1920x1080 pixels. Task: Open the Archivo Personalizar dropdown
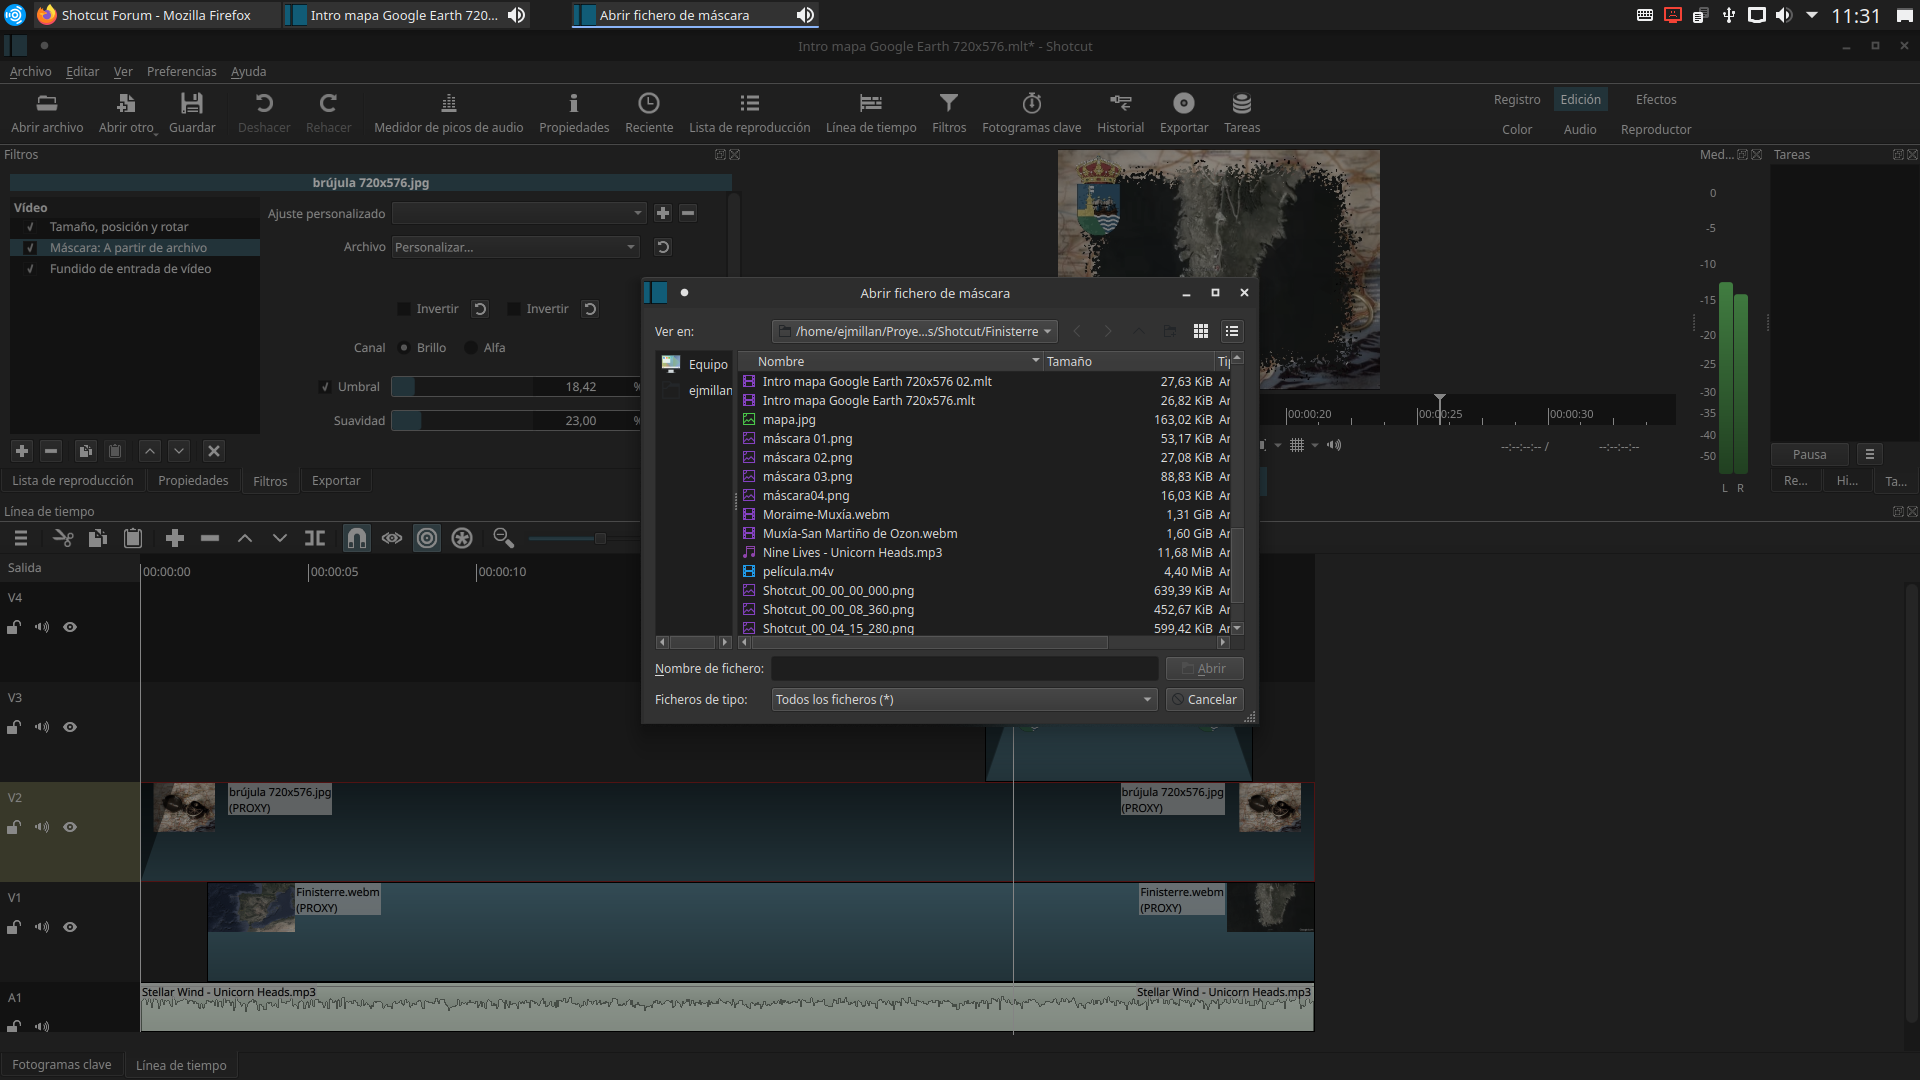[515, 247]
